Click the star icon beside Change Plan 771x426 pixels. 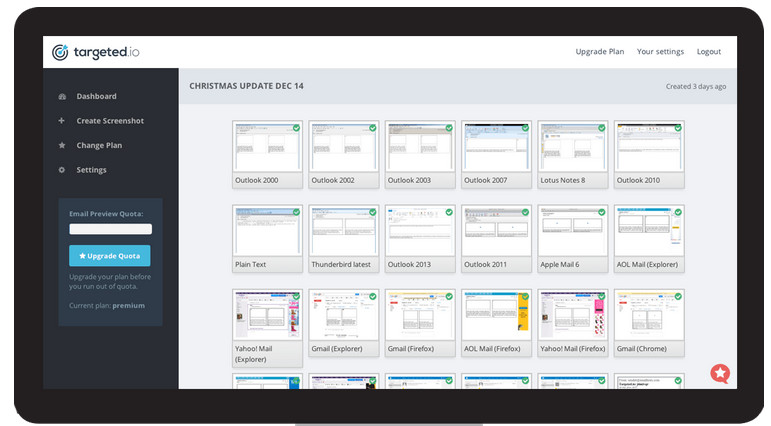62,145
